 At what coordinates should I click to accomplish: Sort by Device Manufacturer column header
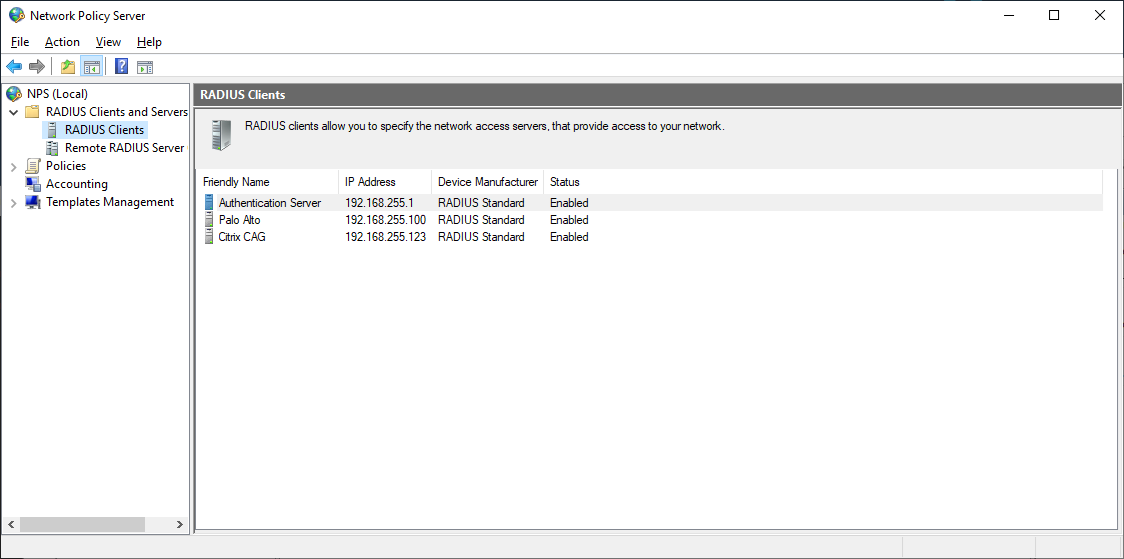tap(488, 182)
